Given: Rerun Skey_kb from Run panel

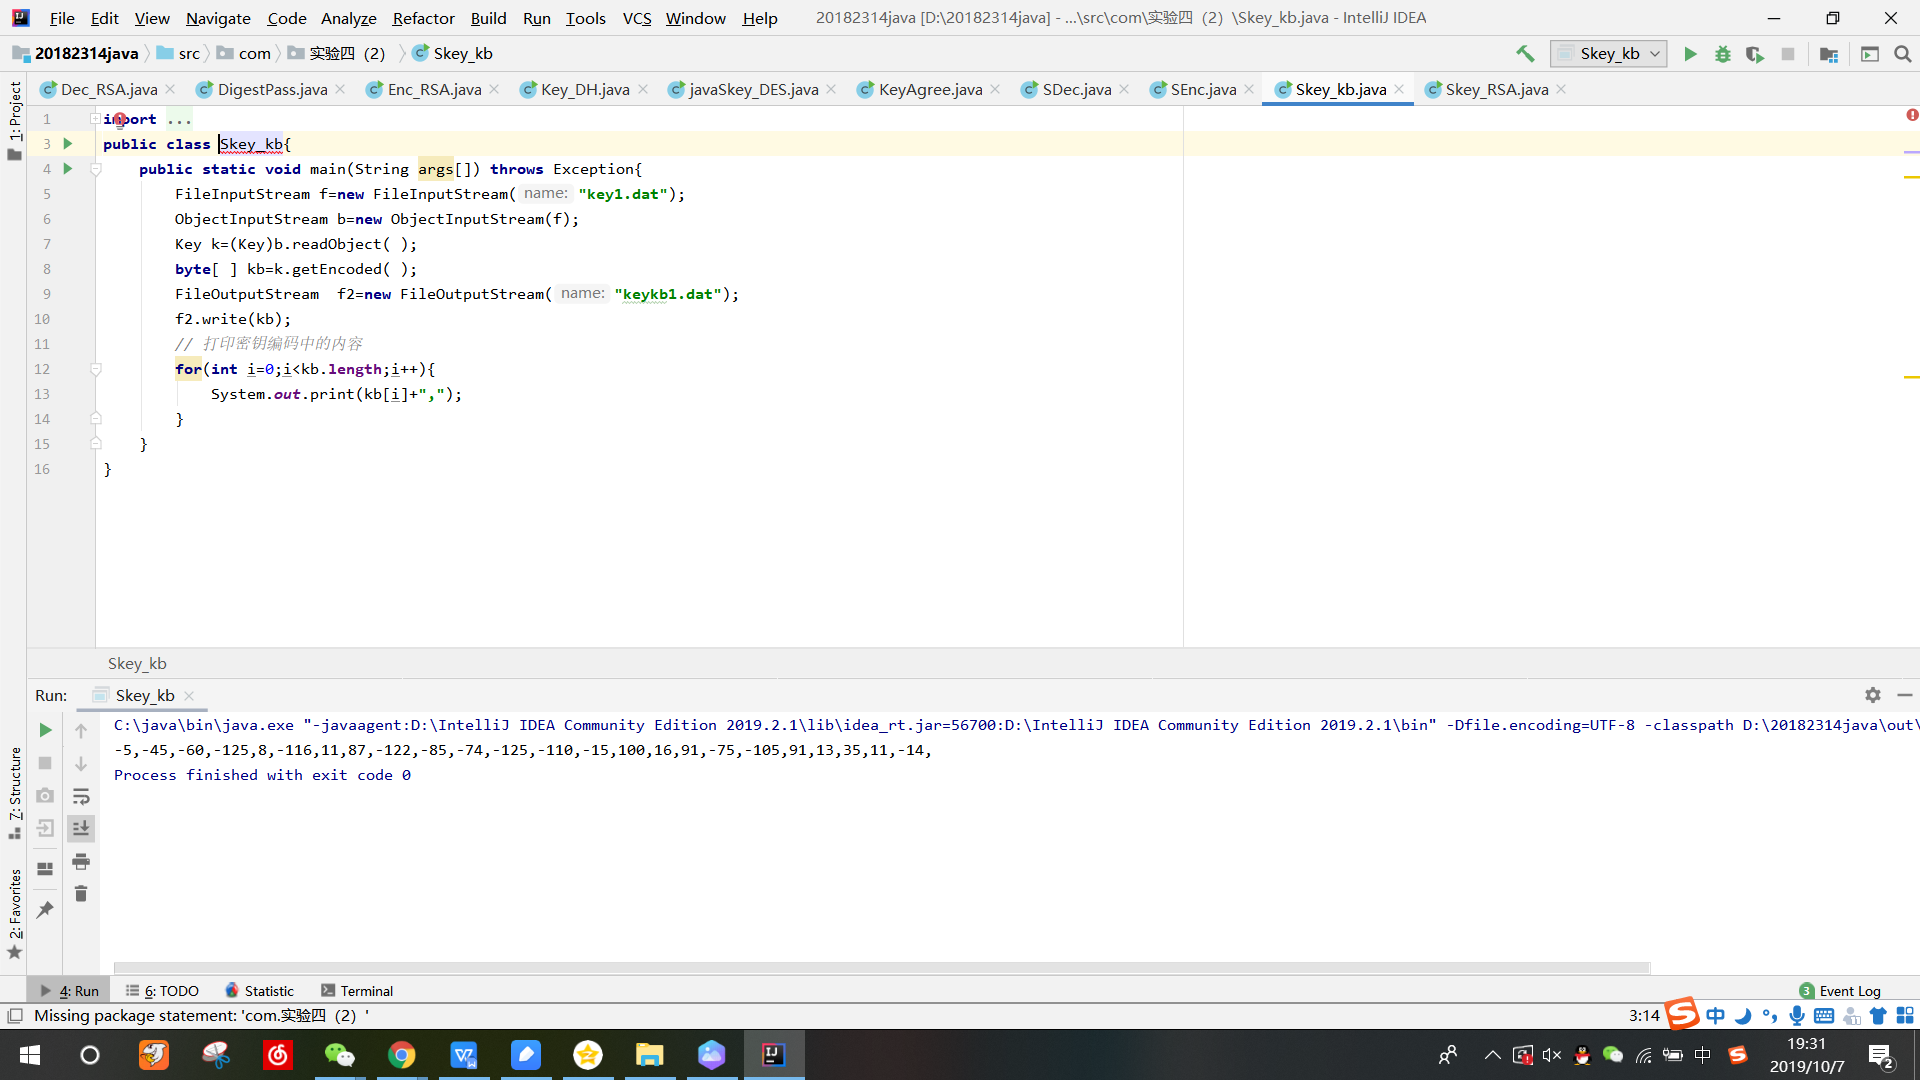Looking at the screenshot, I should [45, 730].
